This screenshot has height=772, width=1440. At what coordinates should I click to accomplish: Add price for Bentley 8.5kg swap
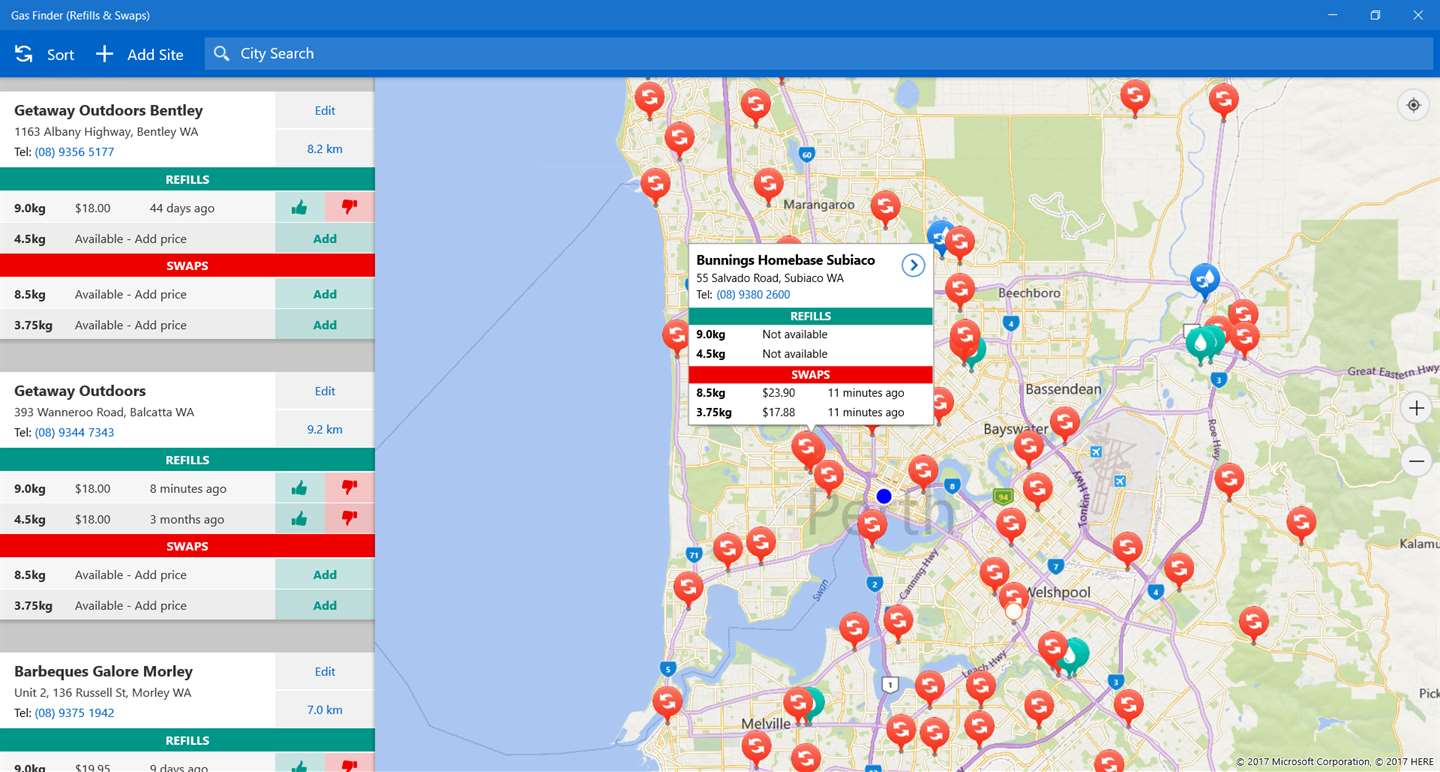point(325,294)
